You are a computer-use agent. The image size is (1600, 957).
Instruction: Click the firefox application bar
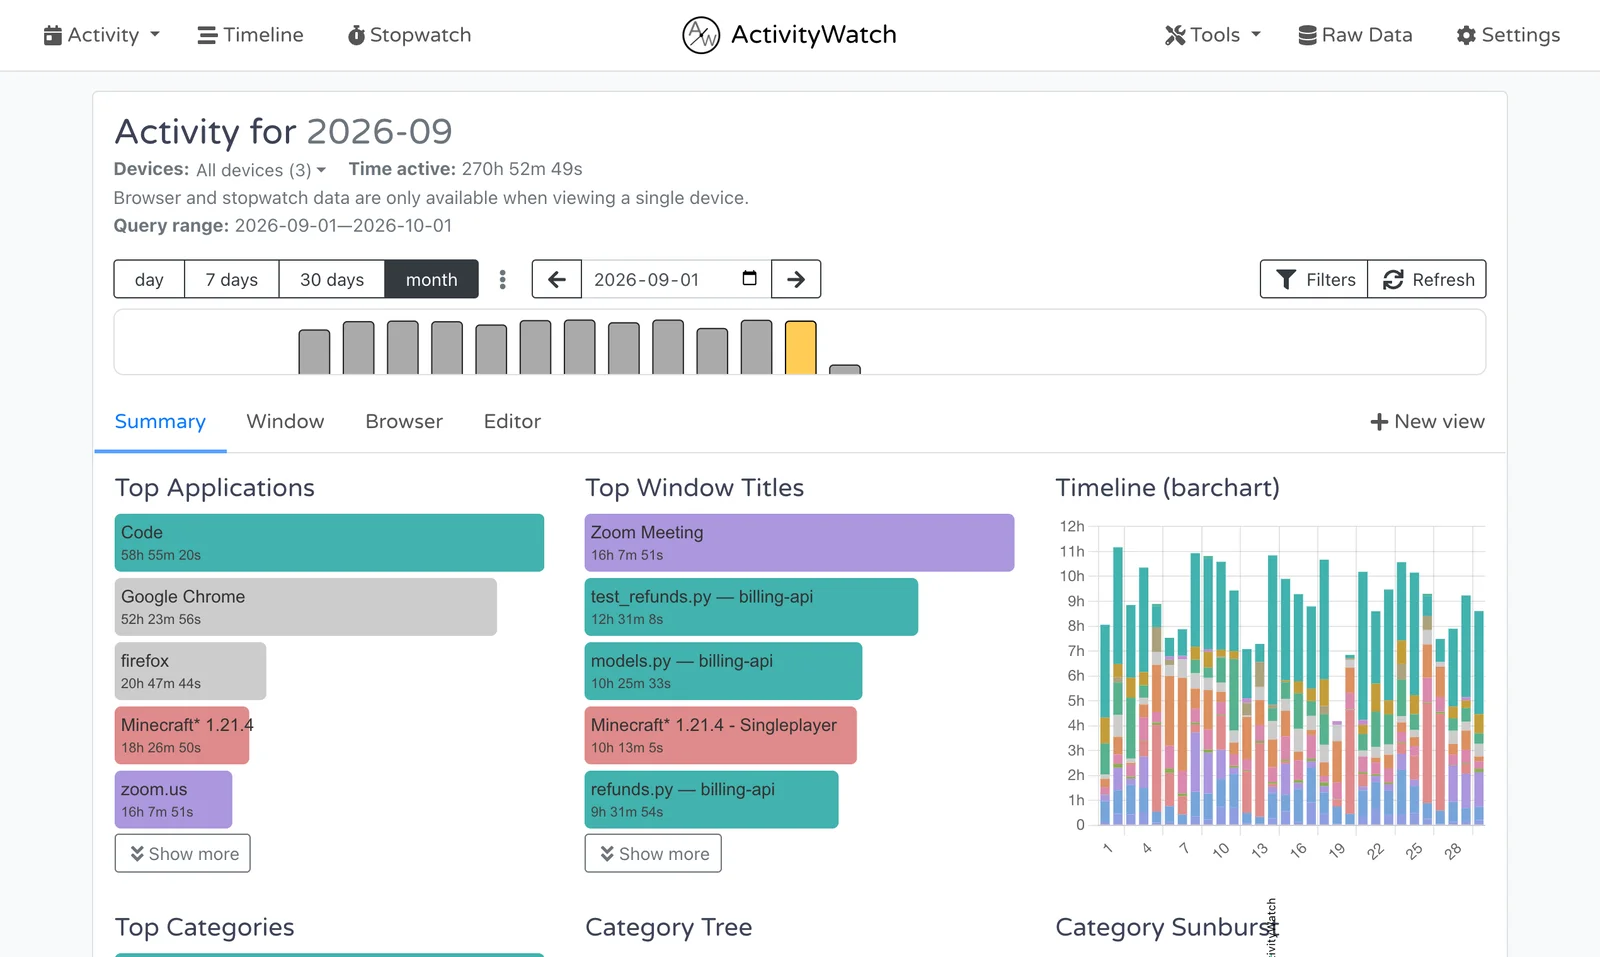pos(190,671)
